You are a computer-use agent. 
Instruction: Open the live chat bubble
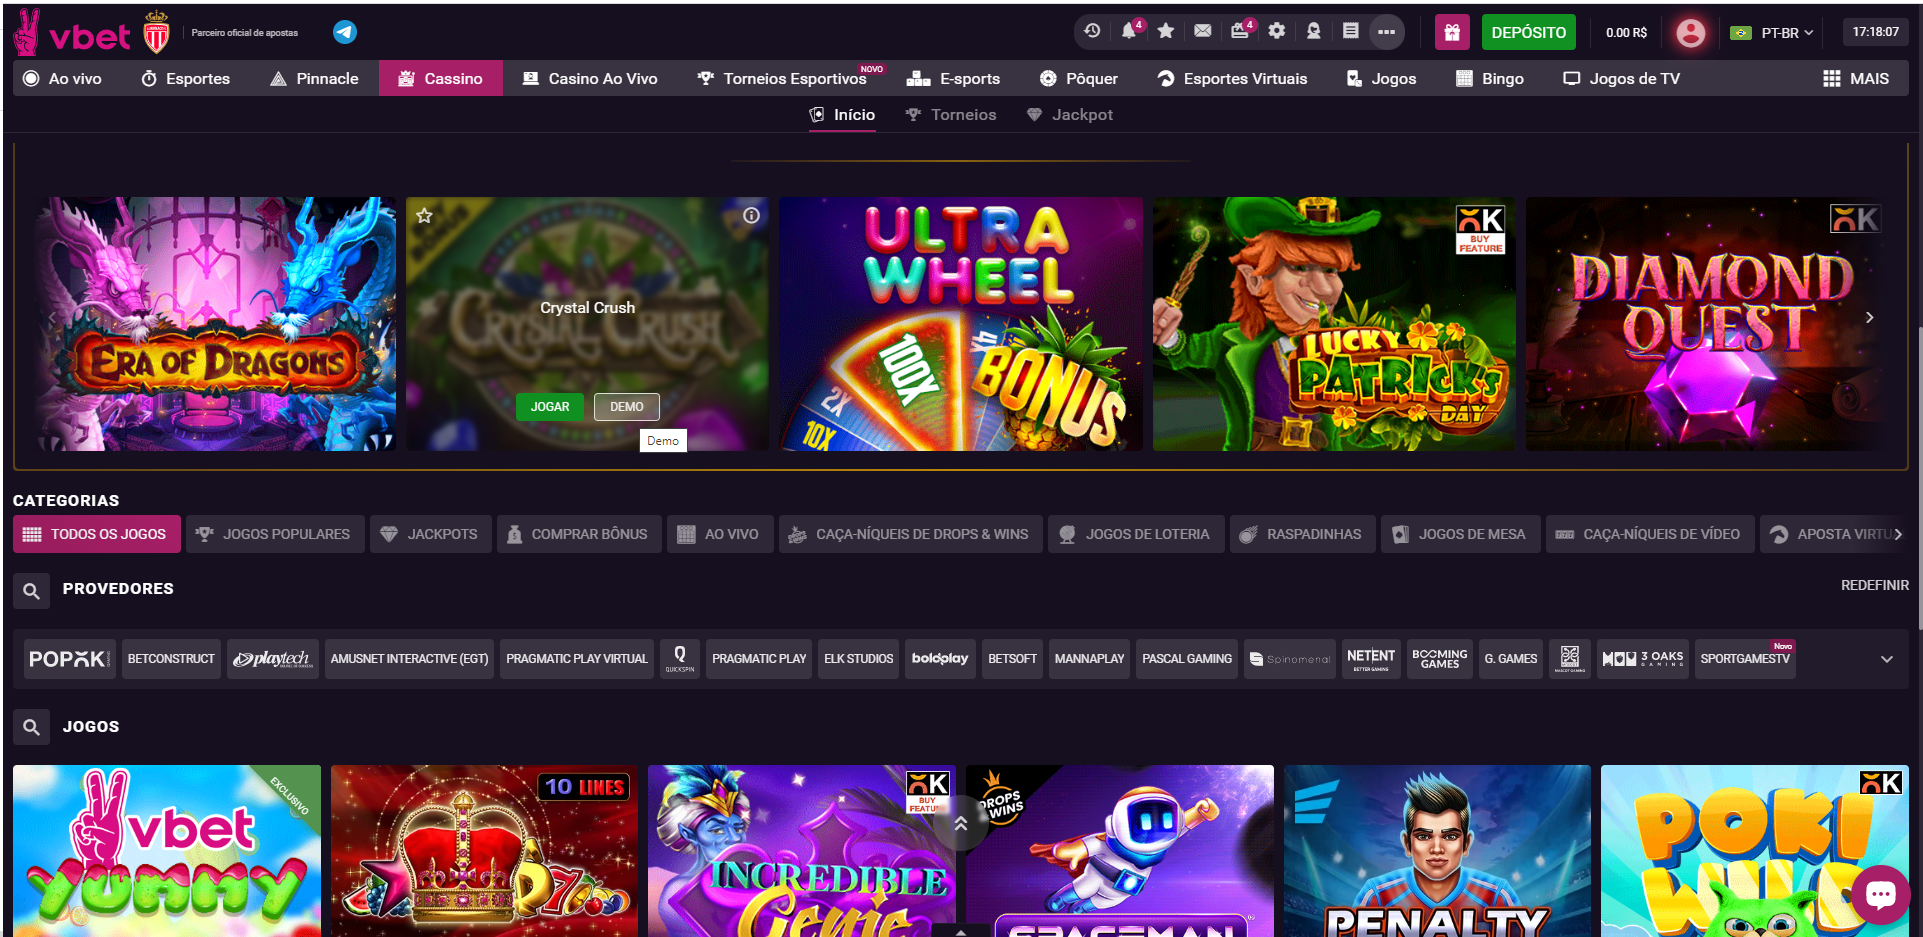pos(1880,894)
